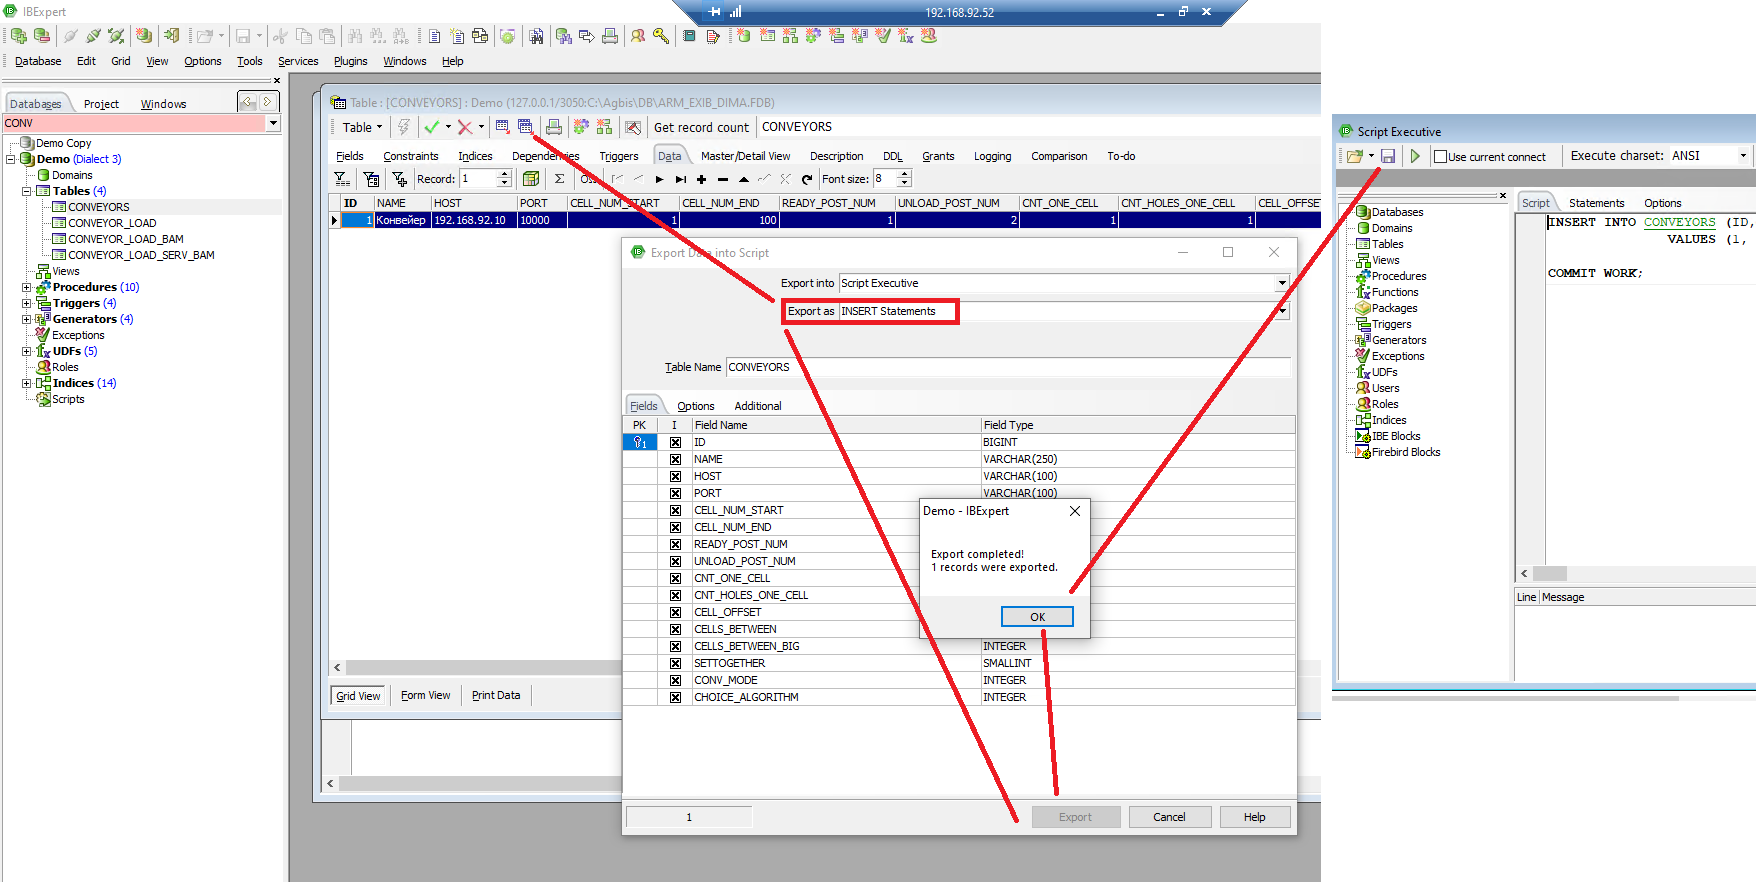Click the Register Database icon in main toolbar
The image size is (1756, 882).
[x=19, y=36]
